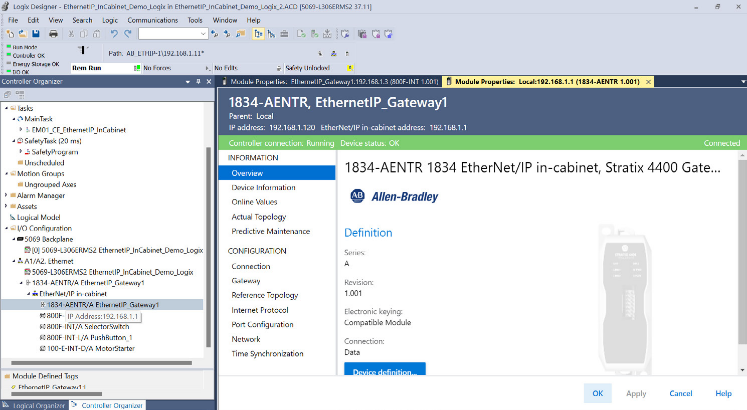The height and width of the screenshot is (410, 747).
Task: Pin the Controller Organizer panel
Action: [x=199, y=81]
